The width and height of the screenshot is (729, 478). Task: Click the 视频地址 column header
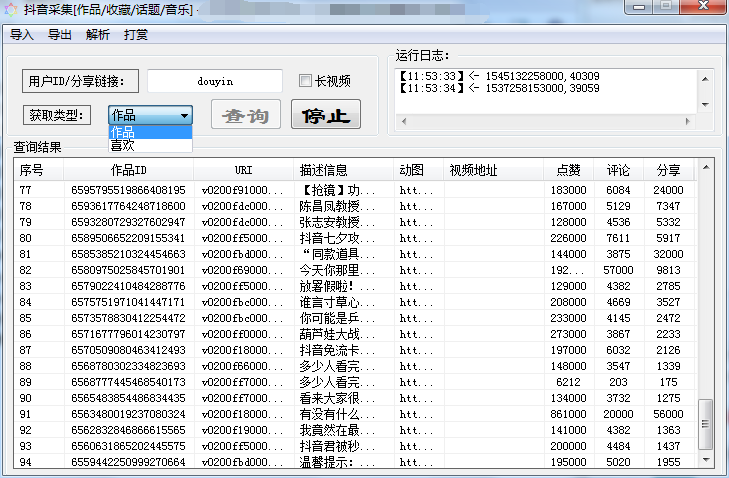(x=494, y=170)
